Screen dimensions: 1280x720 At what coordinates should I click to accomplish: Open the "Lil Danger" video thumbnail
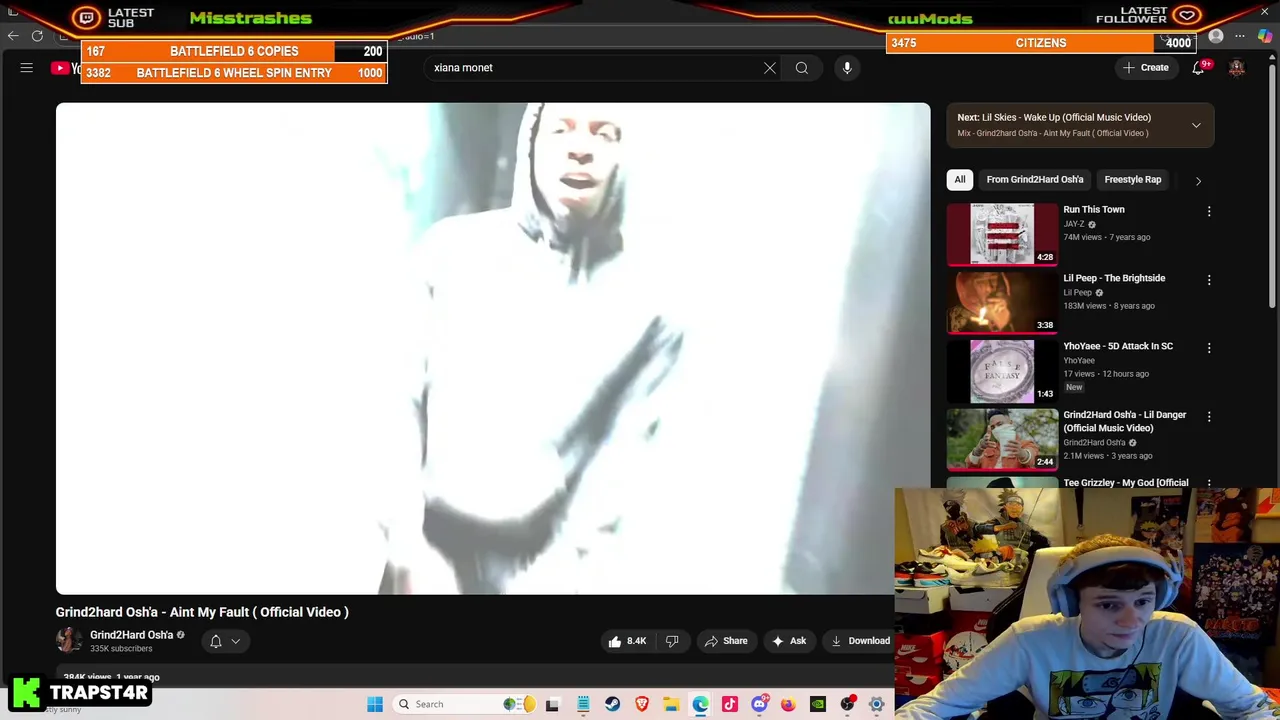(x=1002, y=439)
